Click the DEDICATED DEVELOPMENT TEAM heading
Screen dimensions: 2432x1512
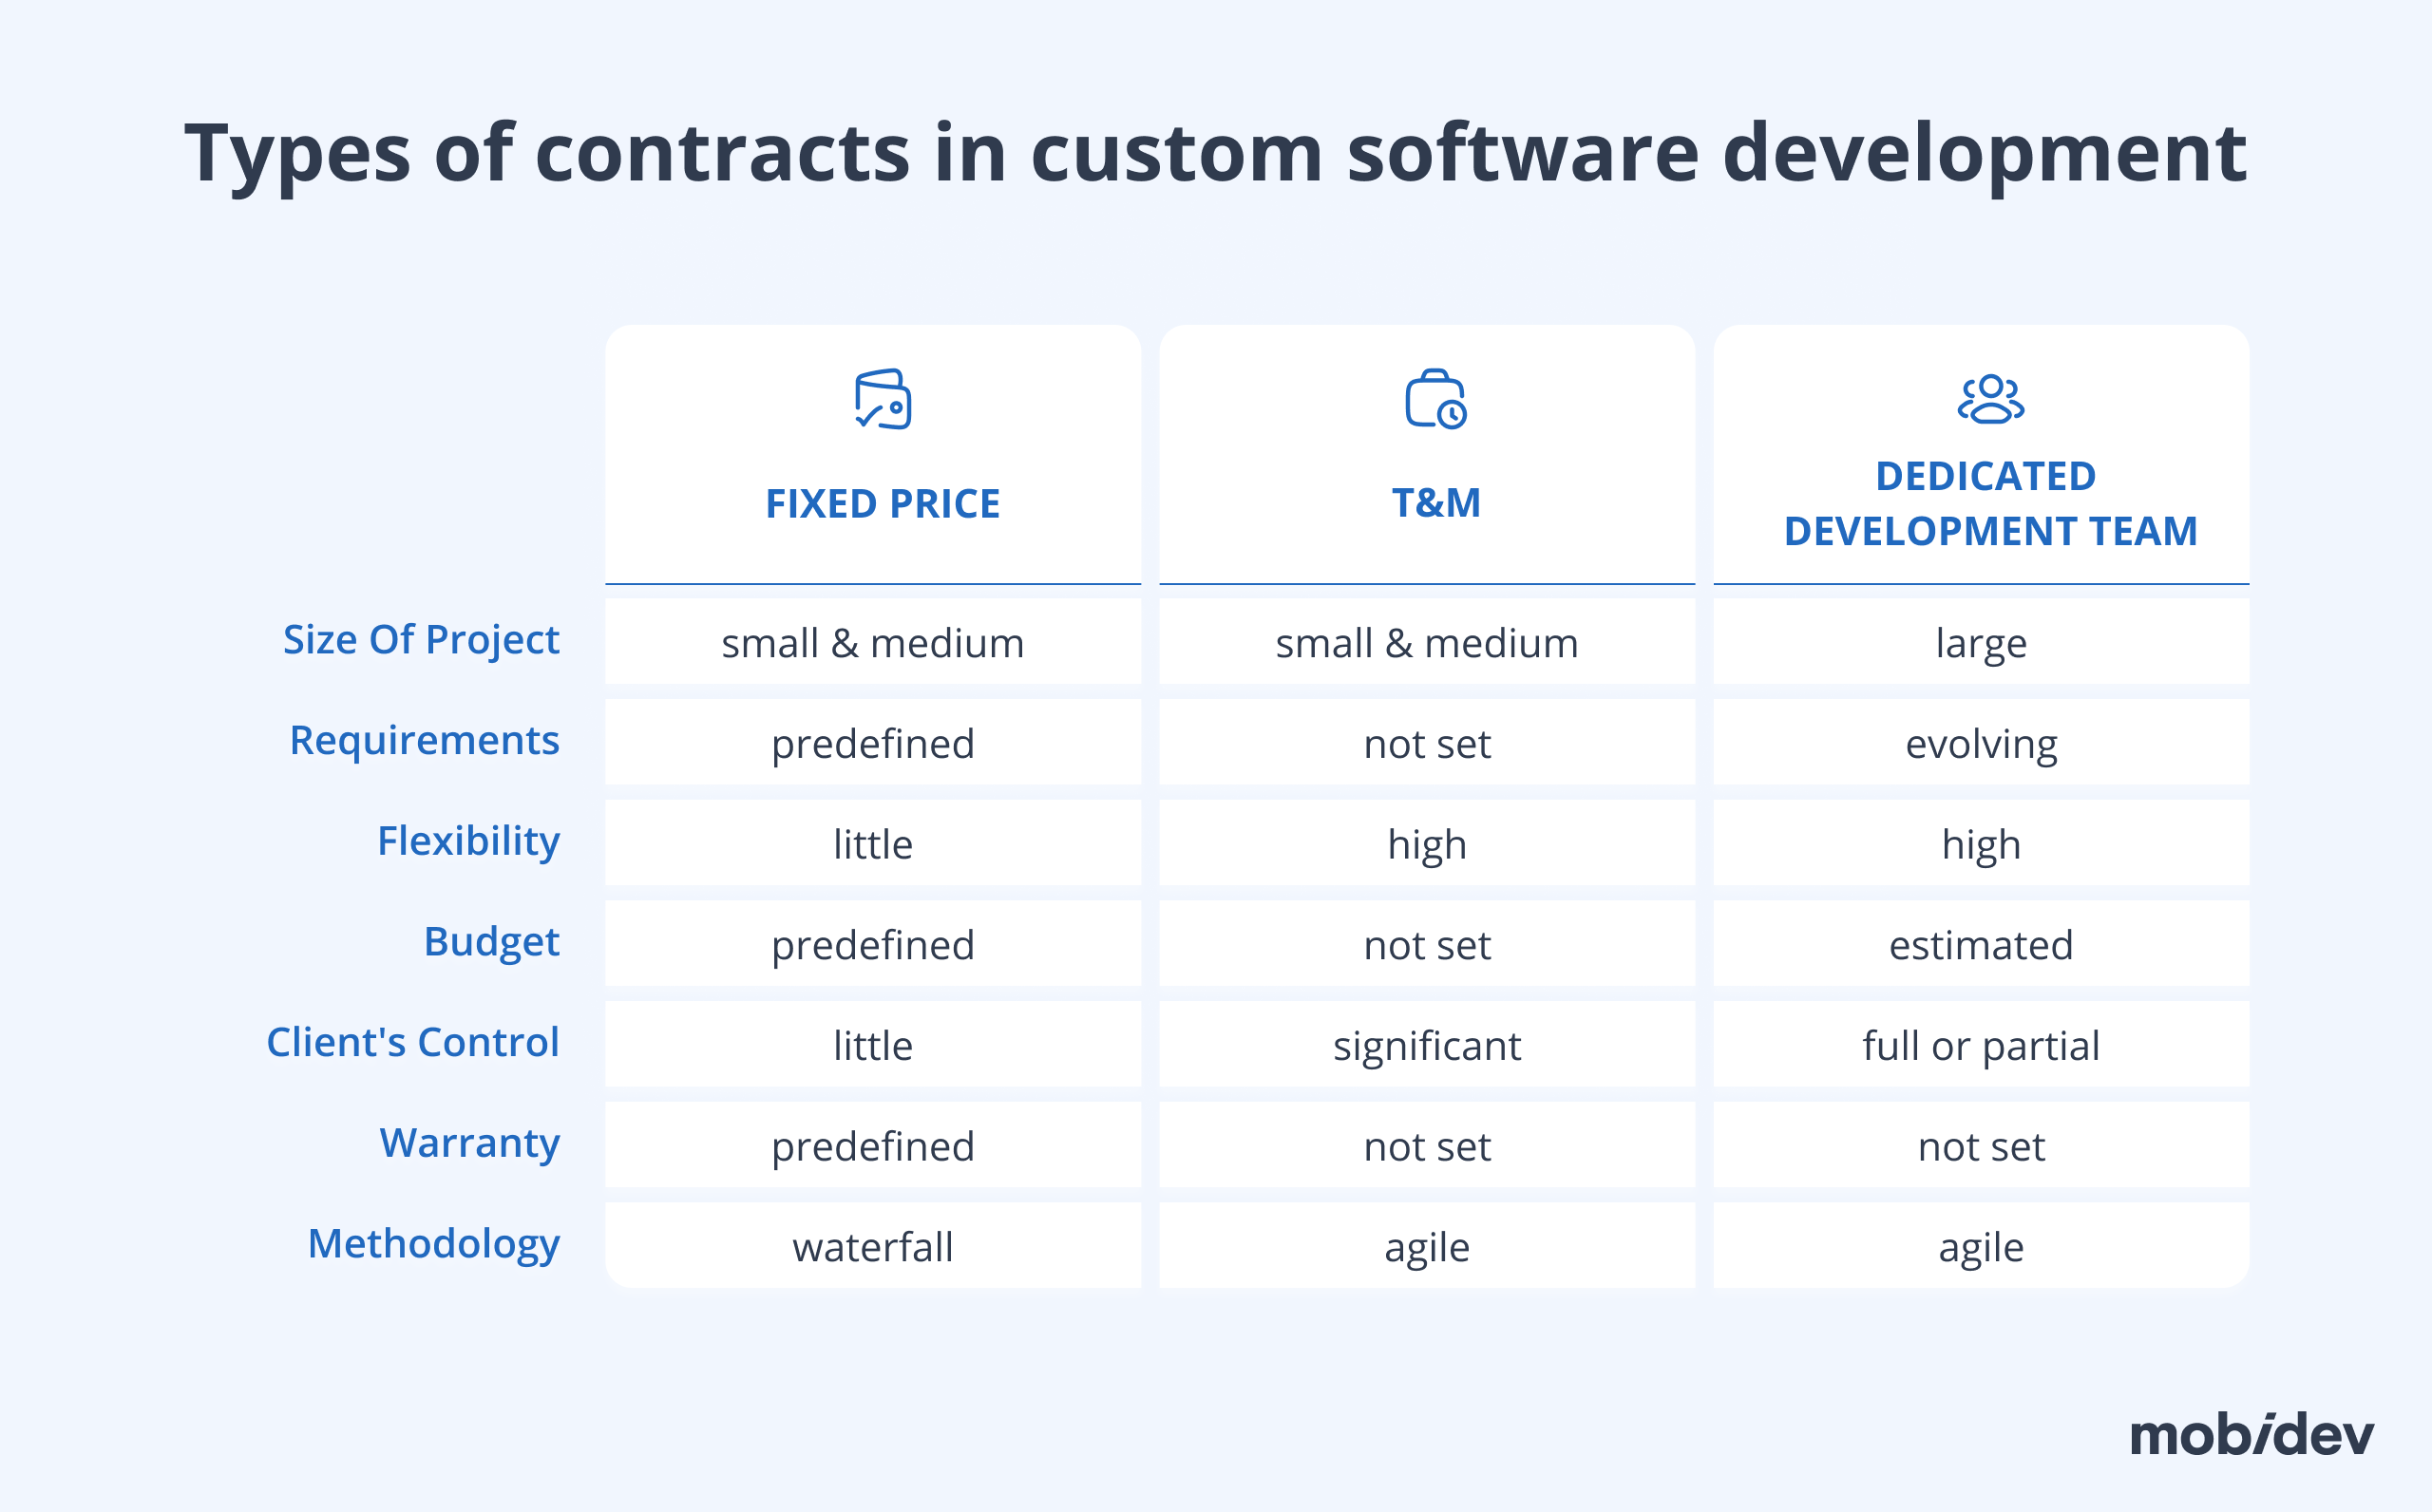pos(1990,504)
